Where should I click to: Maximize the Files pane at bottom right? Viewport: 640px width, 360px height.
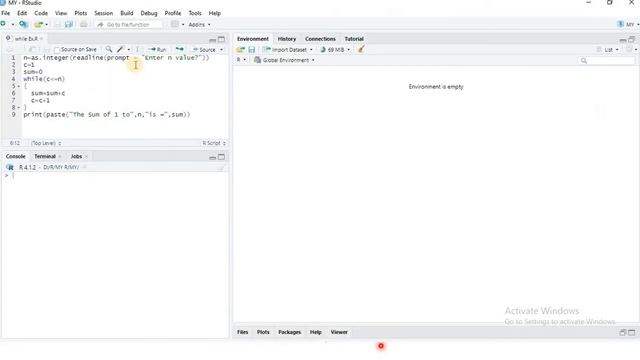pyautogui.click(x=631, y=333)
